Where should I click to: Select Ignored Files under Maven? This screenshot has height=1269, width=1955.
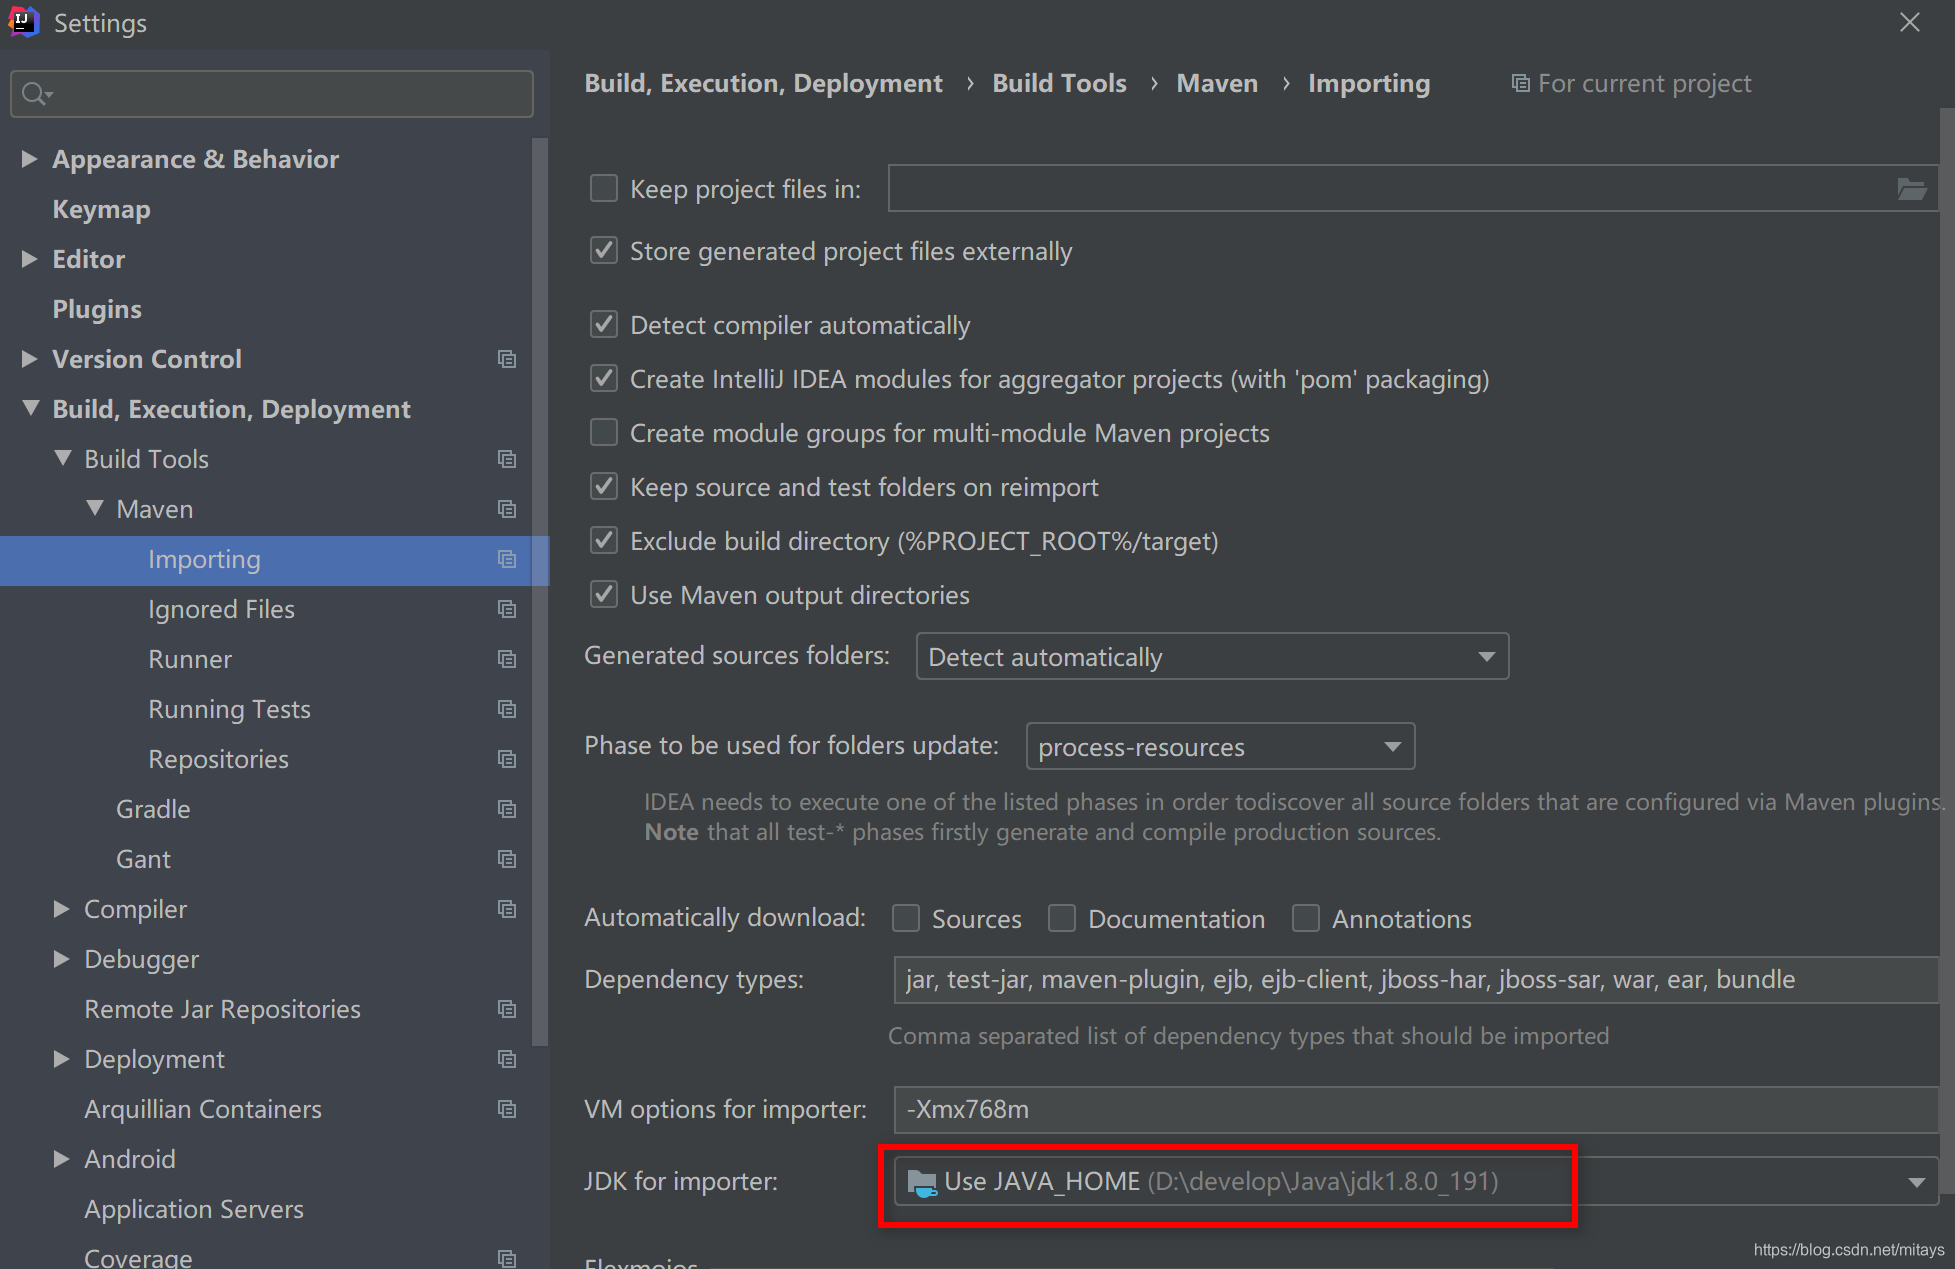point(221,609)
